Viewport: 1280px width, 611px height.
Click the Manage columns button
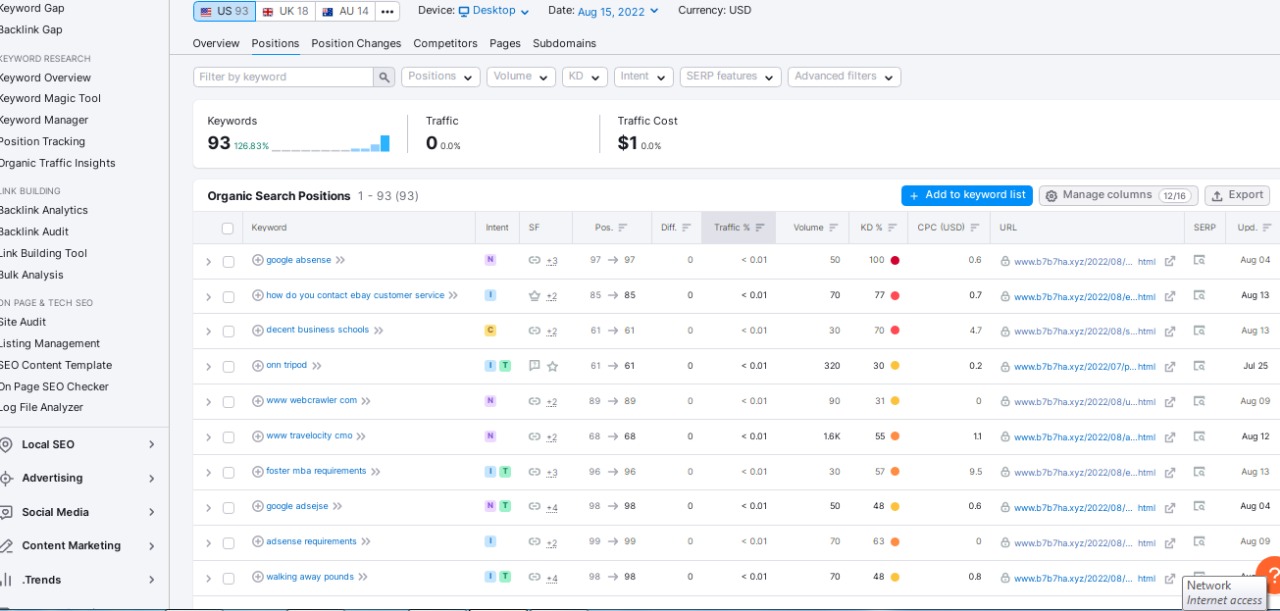point(1118,196)
